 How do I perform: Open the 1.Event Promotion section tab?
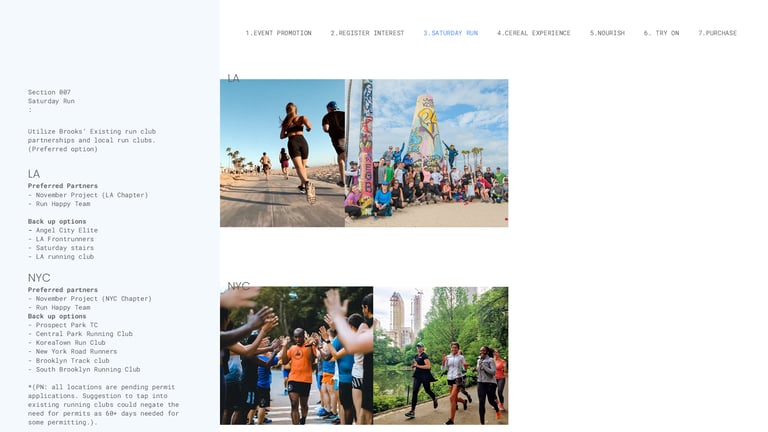click(x=278, y=33)
